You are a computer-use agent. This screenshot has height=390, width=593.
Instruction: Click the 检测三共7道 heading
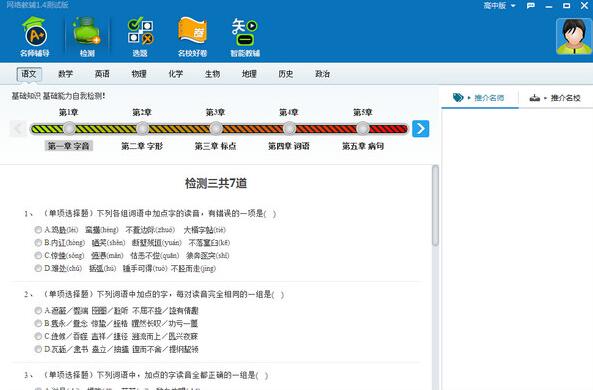(x=216, y=183)
